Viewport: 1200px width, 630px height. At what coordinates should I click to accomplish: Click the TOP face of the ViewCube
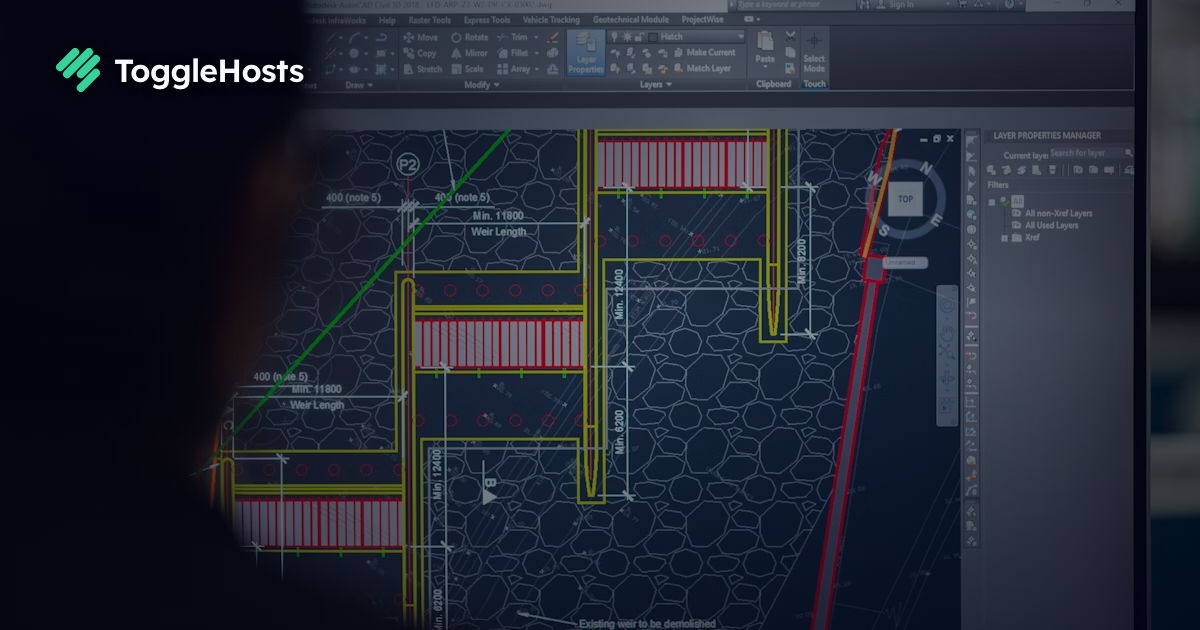[x=906, y=199]
